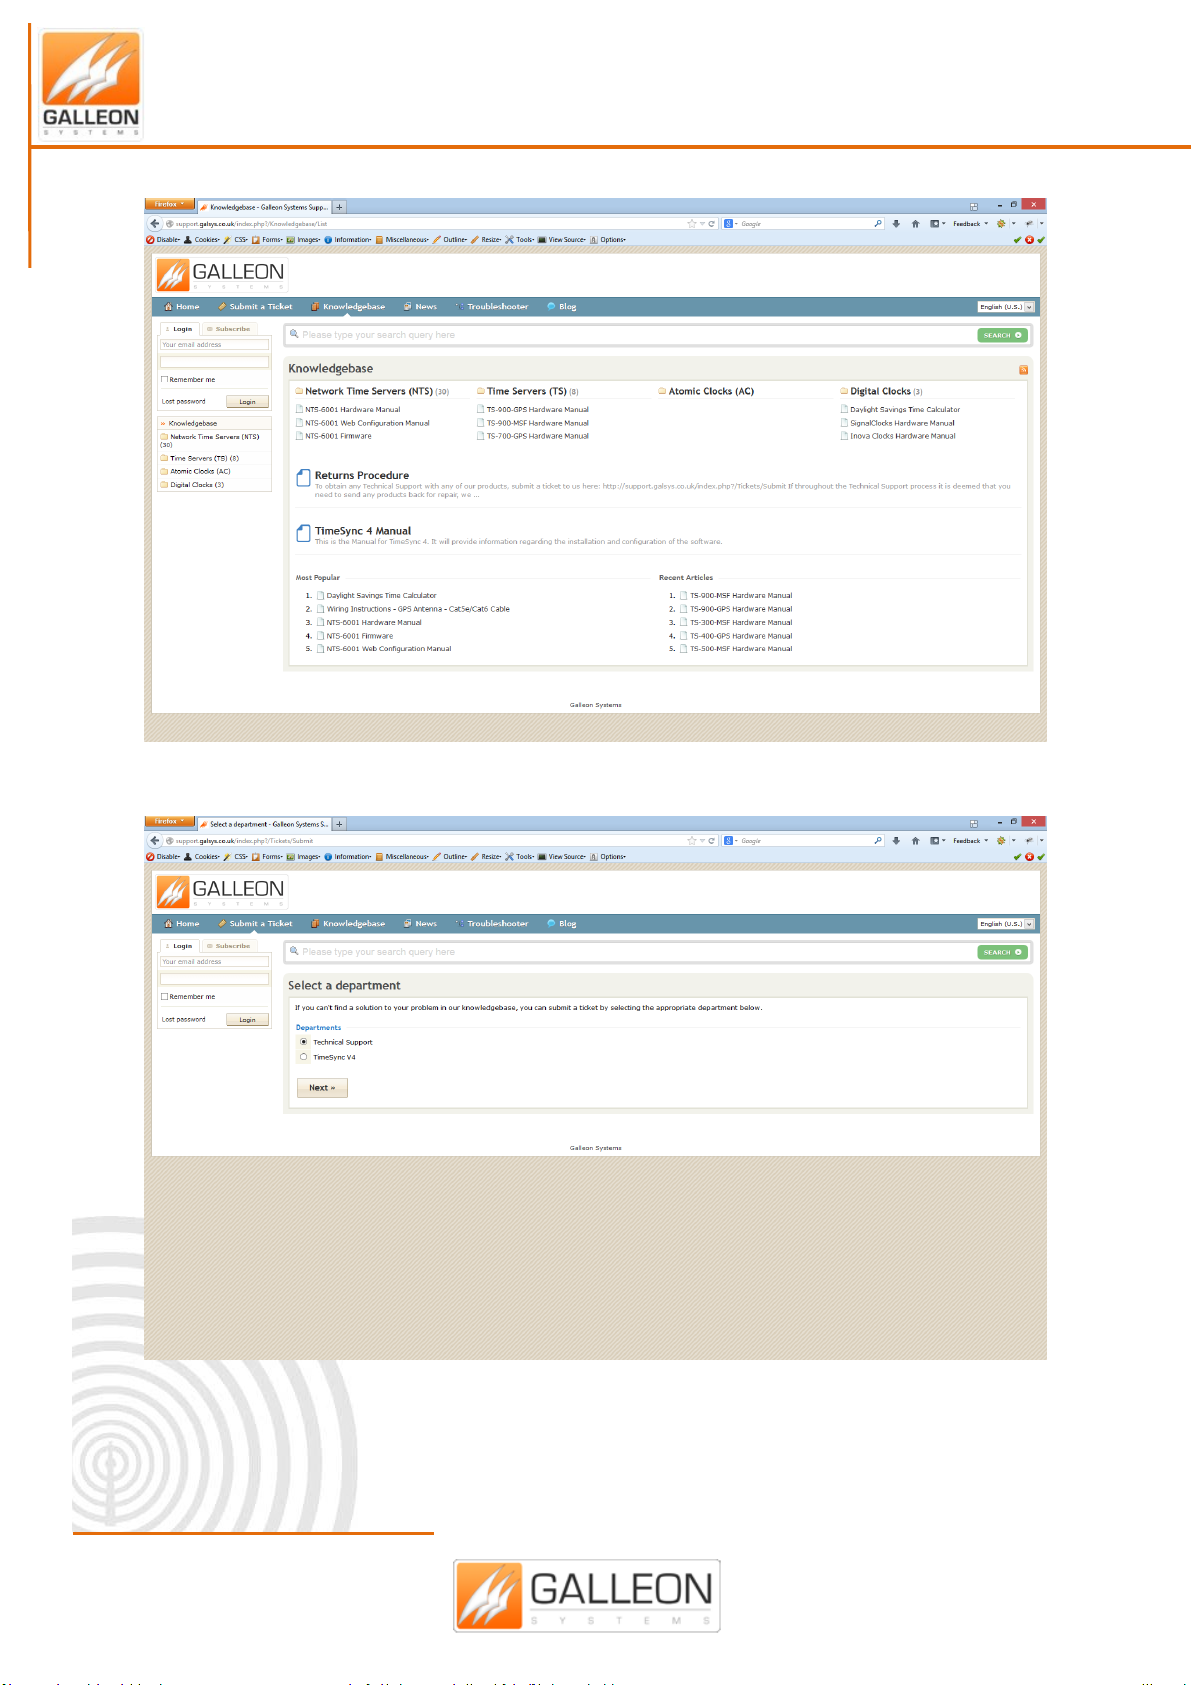Click the Next » button
The height and width of the screenshot is (1685, 1192).
pyautogui.click(x=322, y=1088)
